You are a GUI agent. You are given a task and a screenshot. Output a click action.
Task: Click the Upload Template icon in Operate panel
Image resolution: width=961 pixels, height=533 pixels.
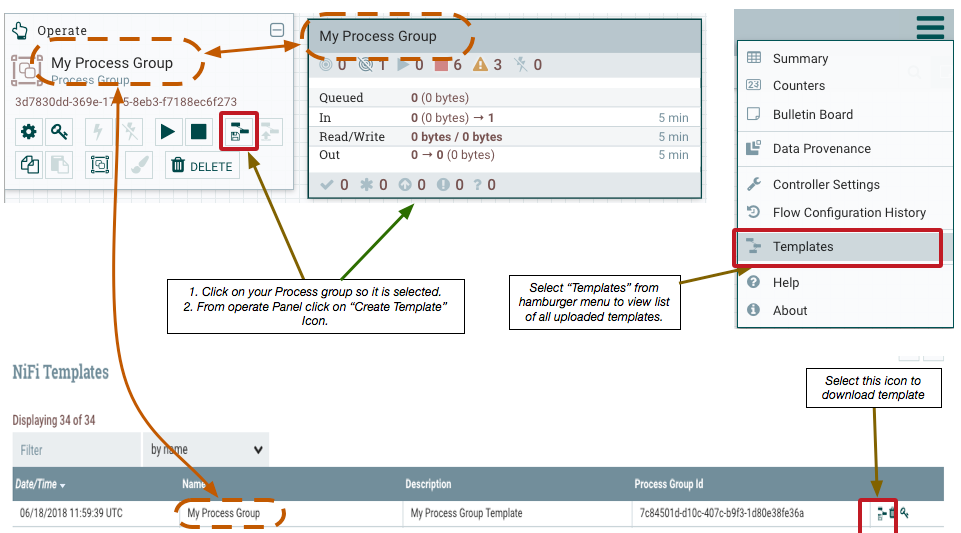[x=269, y=131]
